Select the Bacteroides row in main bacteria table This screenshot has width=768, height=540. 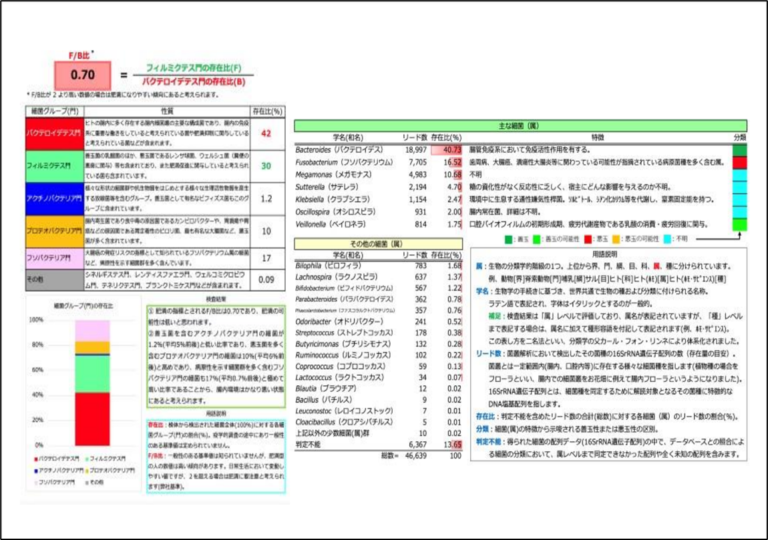pos(378,149)
